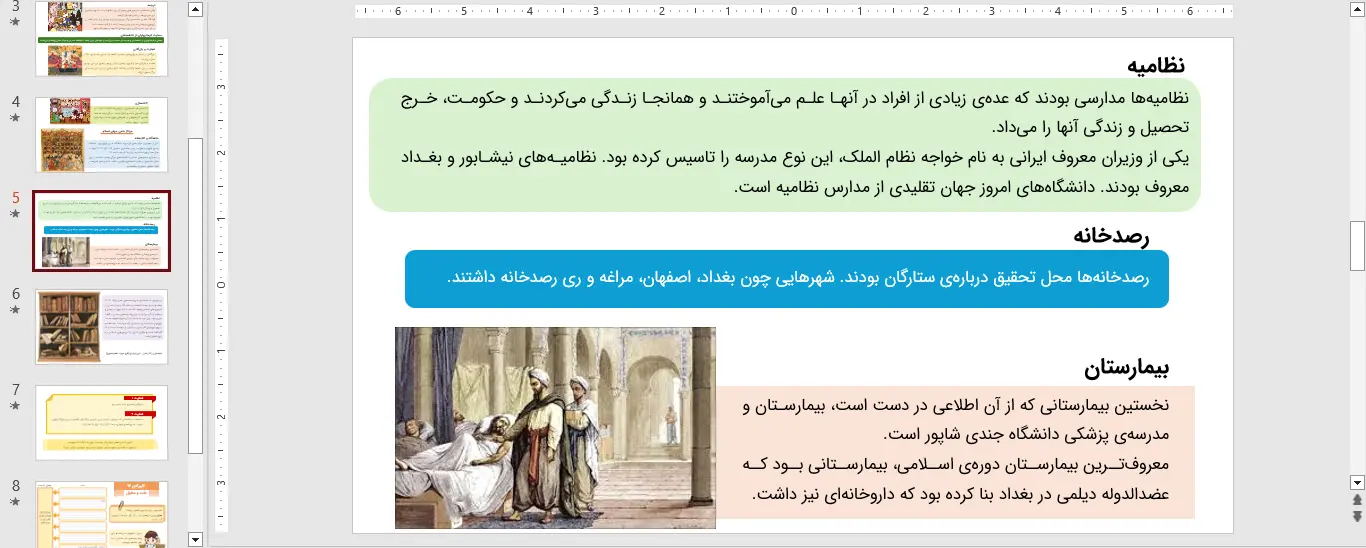Select slide 7 thumbnail with yellow boxes
Viewport: 1366px width, 548px height.
coord(102,423)
